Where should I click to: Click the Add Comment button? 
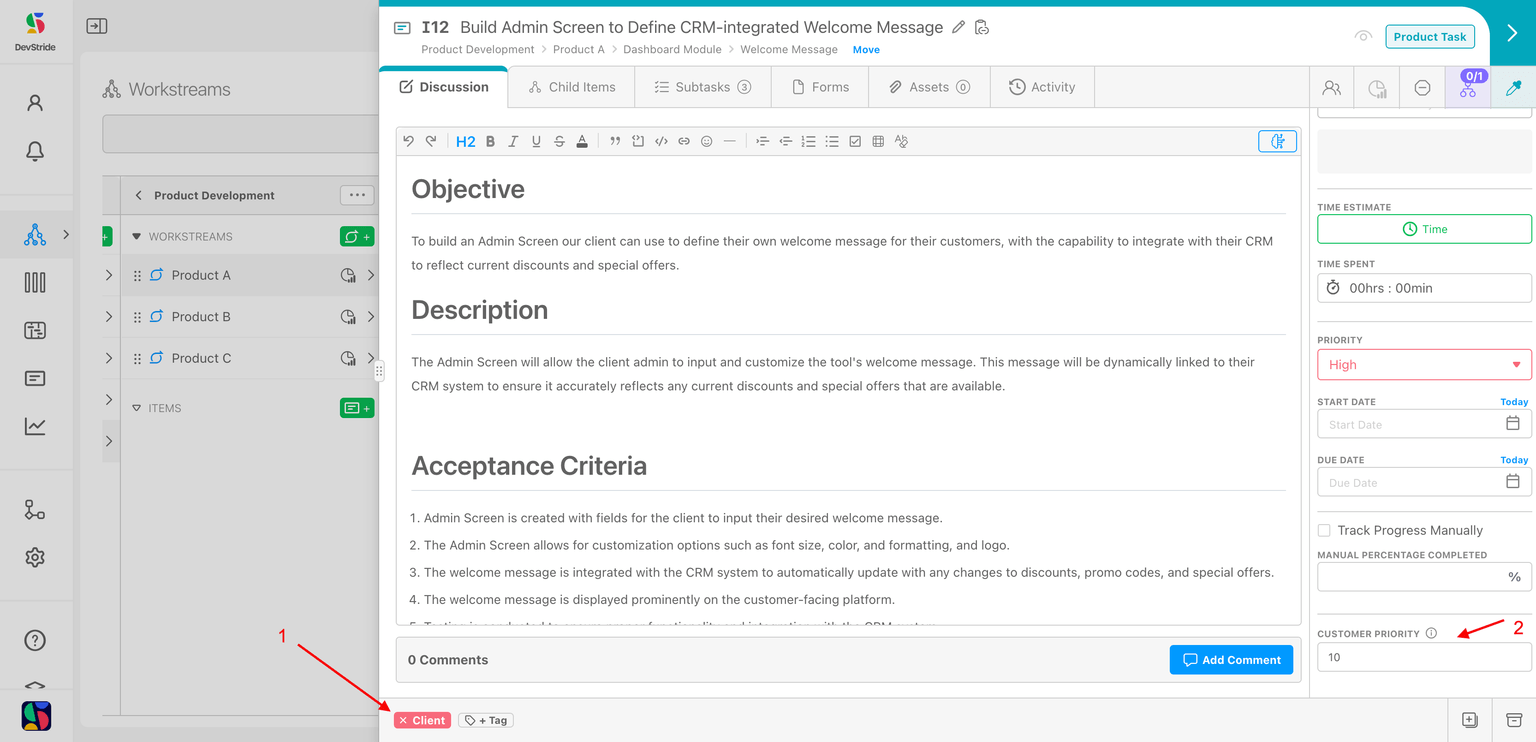coord(1231,660)
